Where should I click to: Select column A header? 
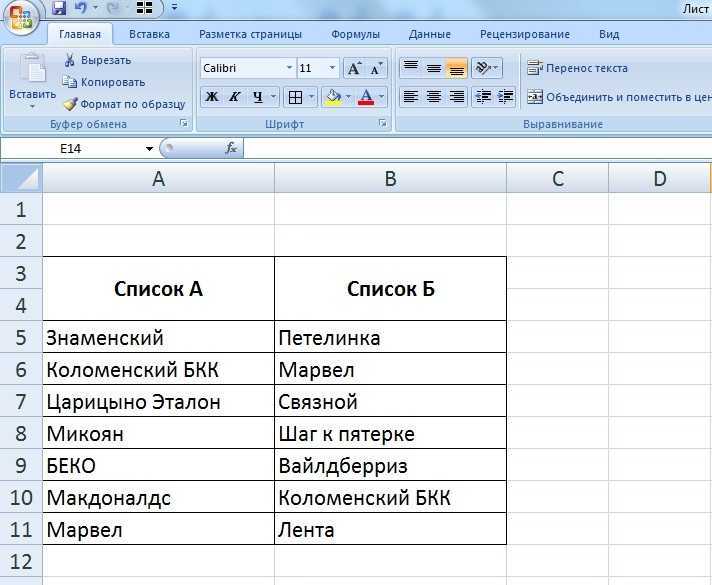pyautogui.click(x=158, y=178)
